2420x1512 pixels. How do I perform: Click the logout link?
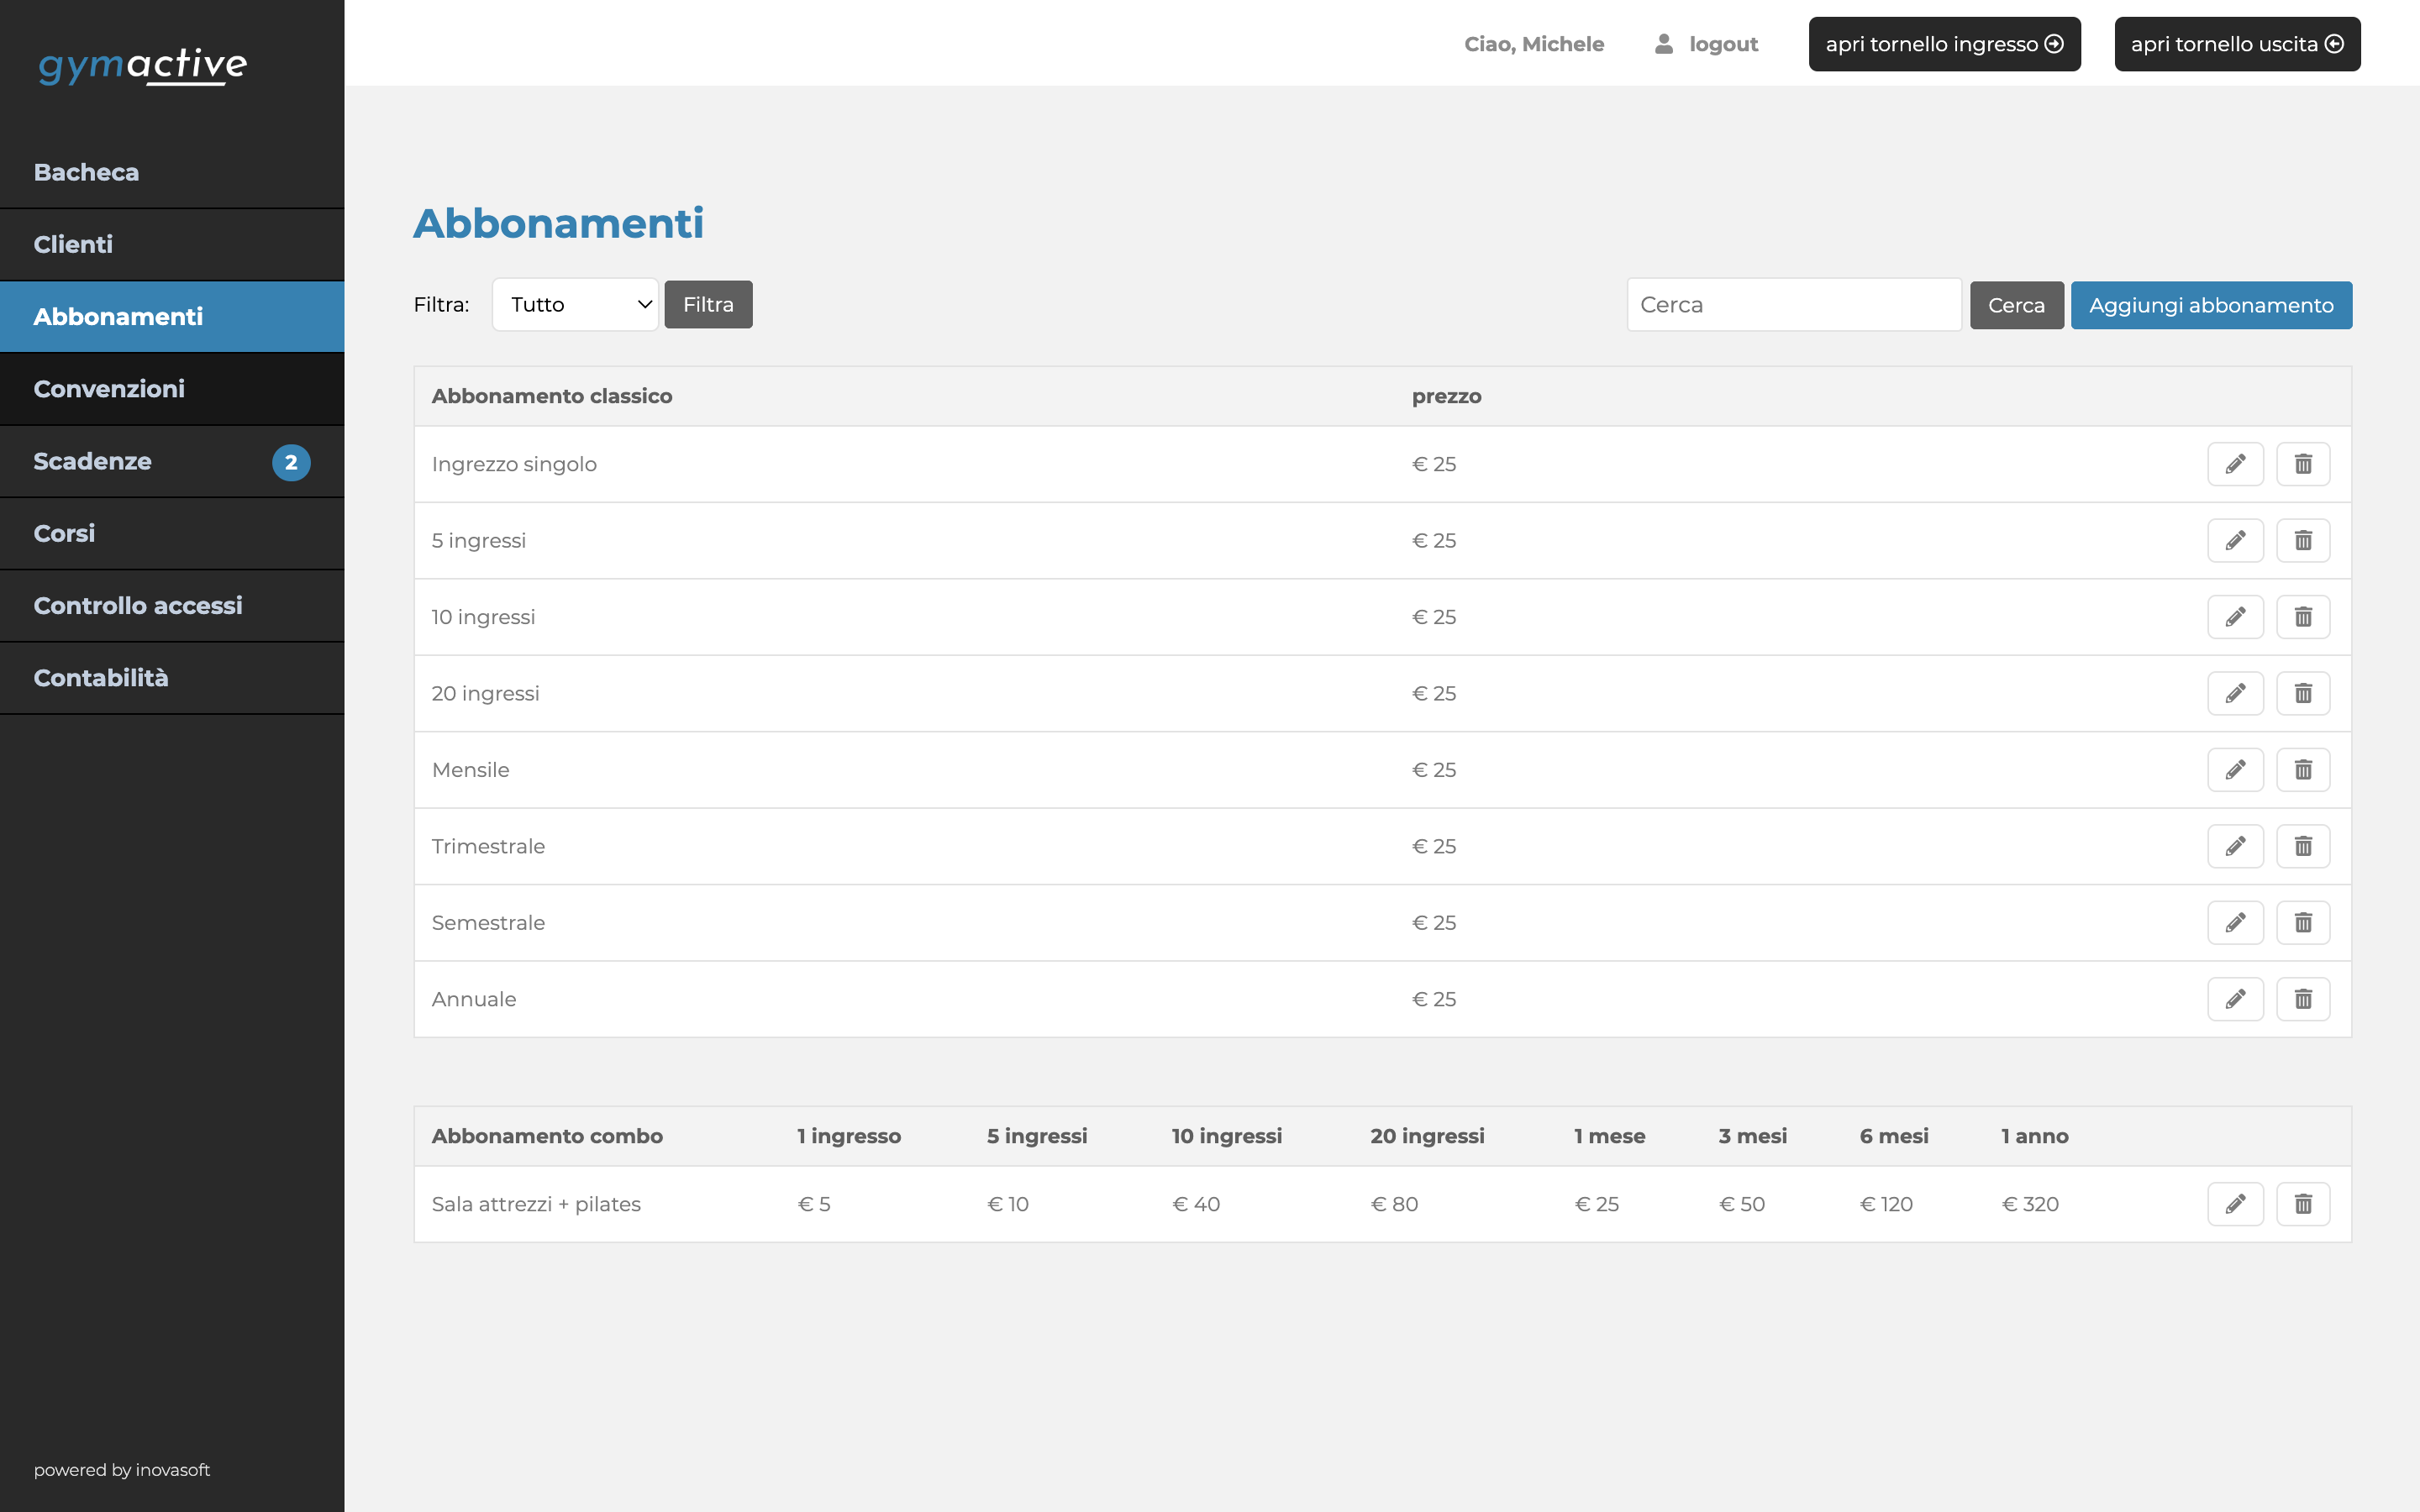pos(1706,44)
